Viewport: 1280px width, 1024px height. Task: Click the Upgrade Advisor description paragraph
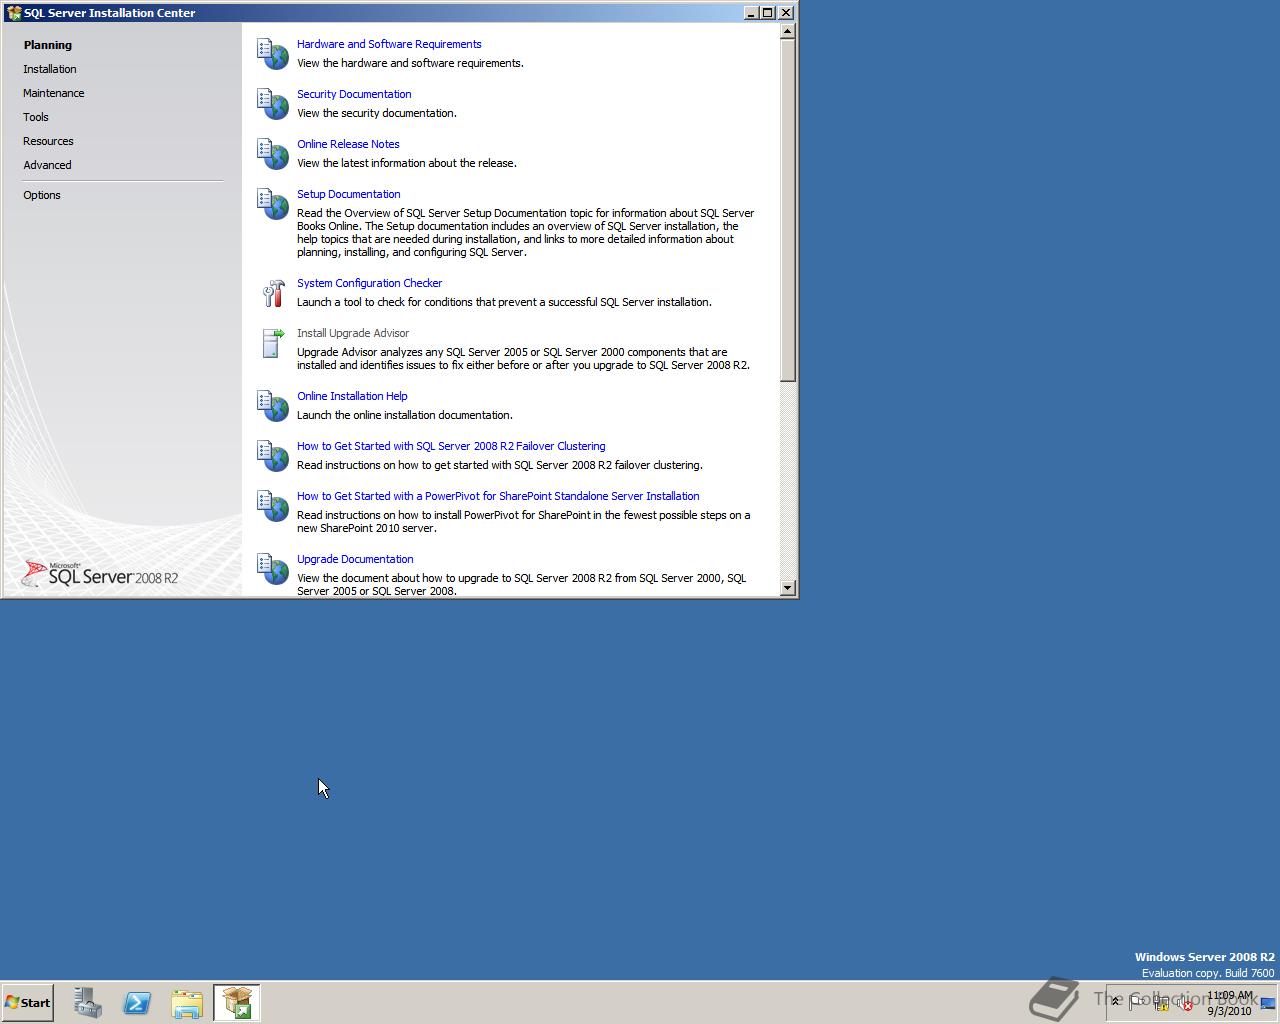(x=523, y=359)
